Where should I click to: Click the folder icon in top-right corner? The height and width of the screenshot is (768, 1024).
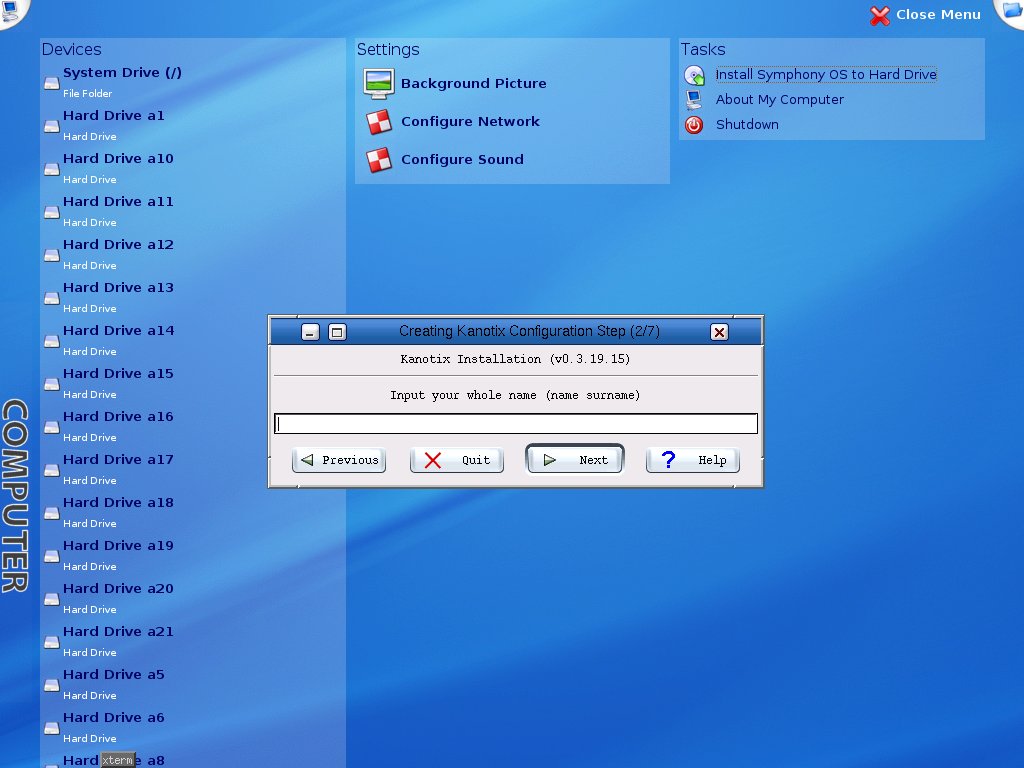click(1011, 10)
